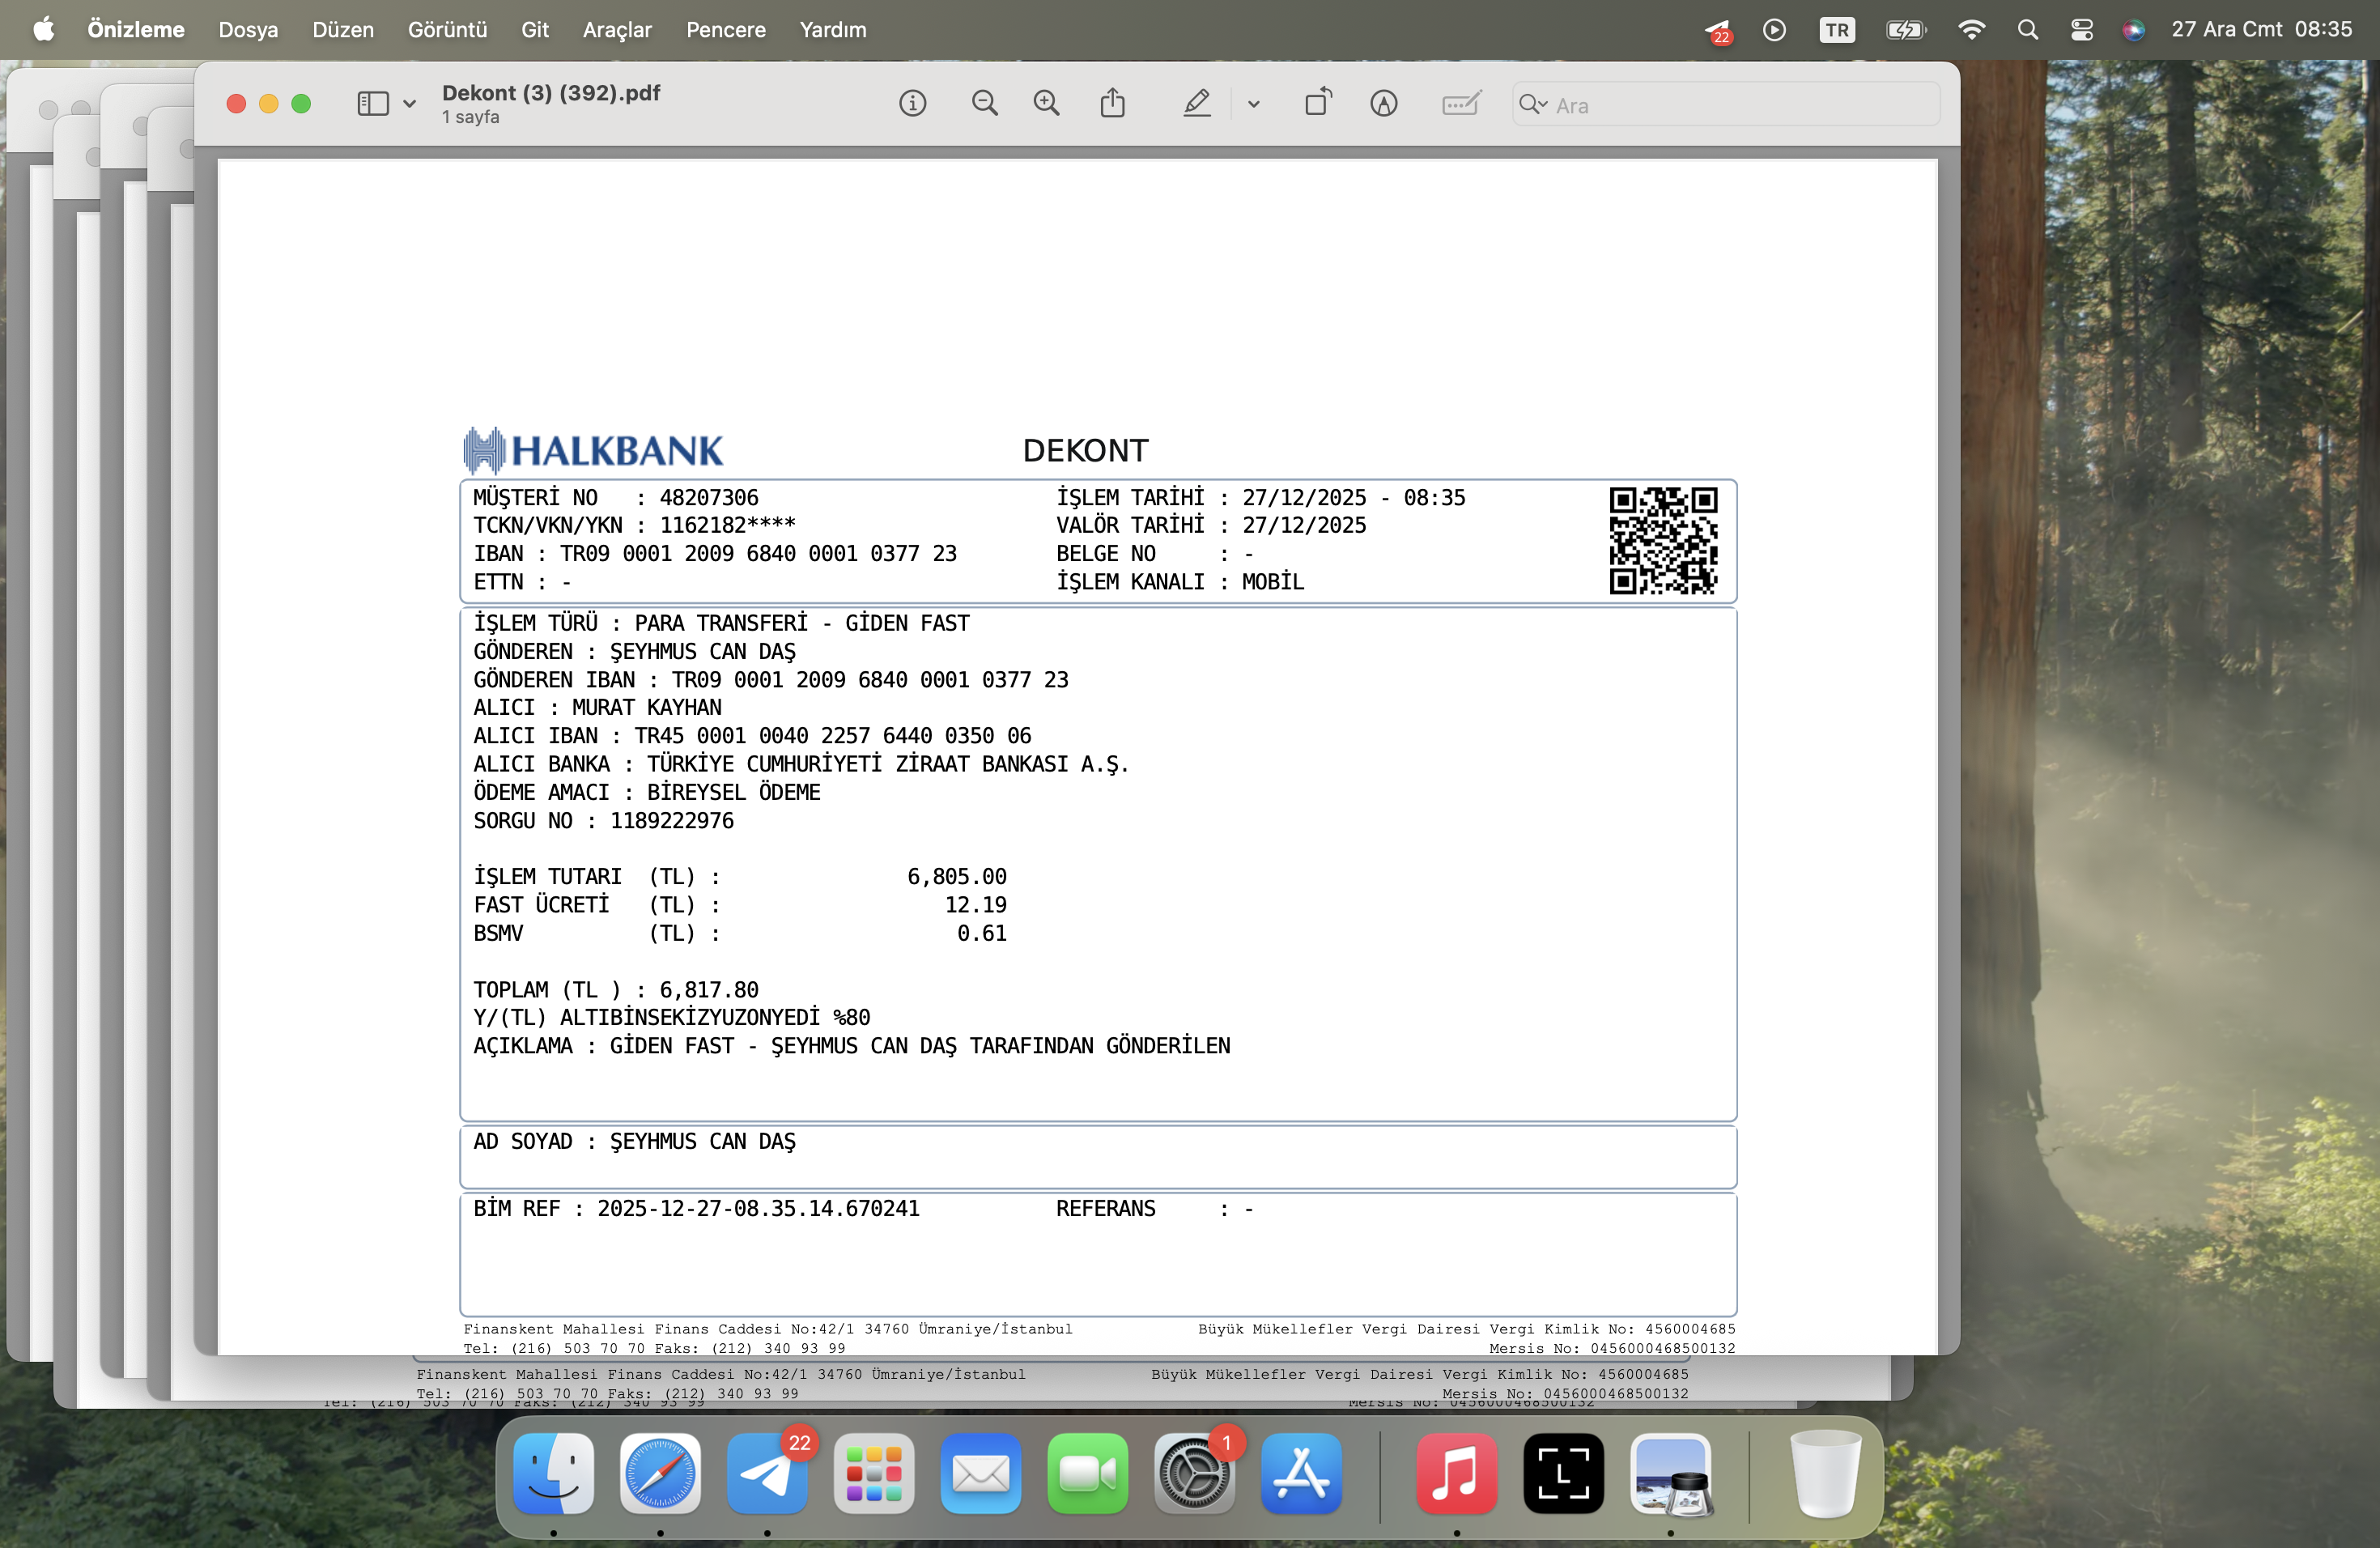Click the transaction amount 6,805.00
2380x1548 pixels.
click(957, 877)
